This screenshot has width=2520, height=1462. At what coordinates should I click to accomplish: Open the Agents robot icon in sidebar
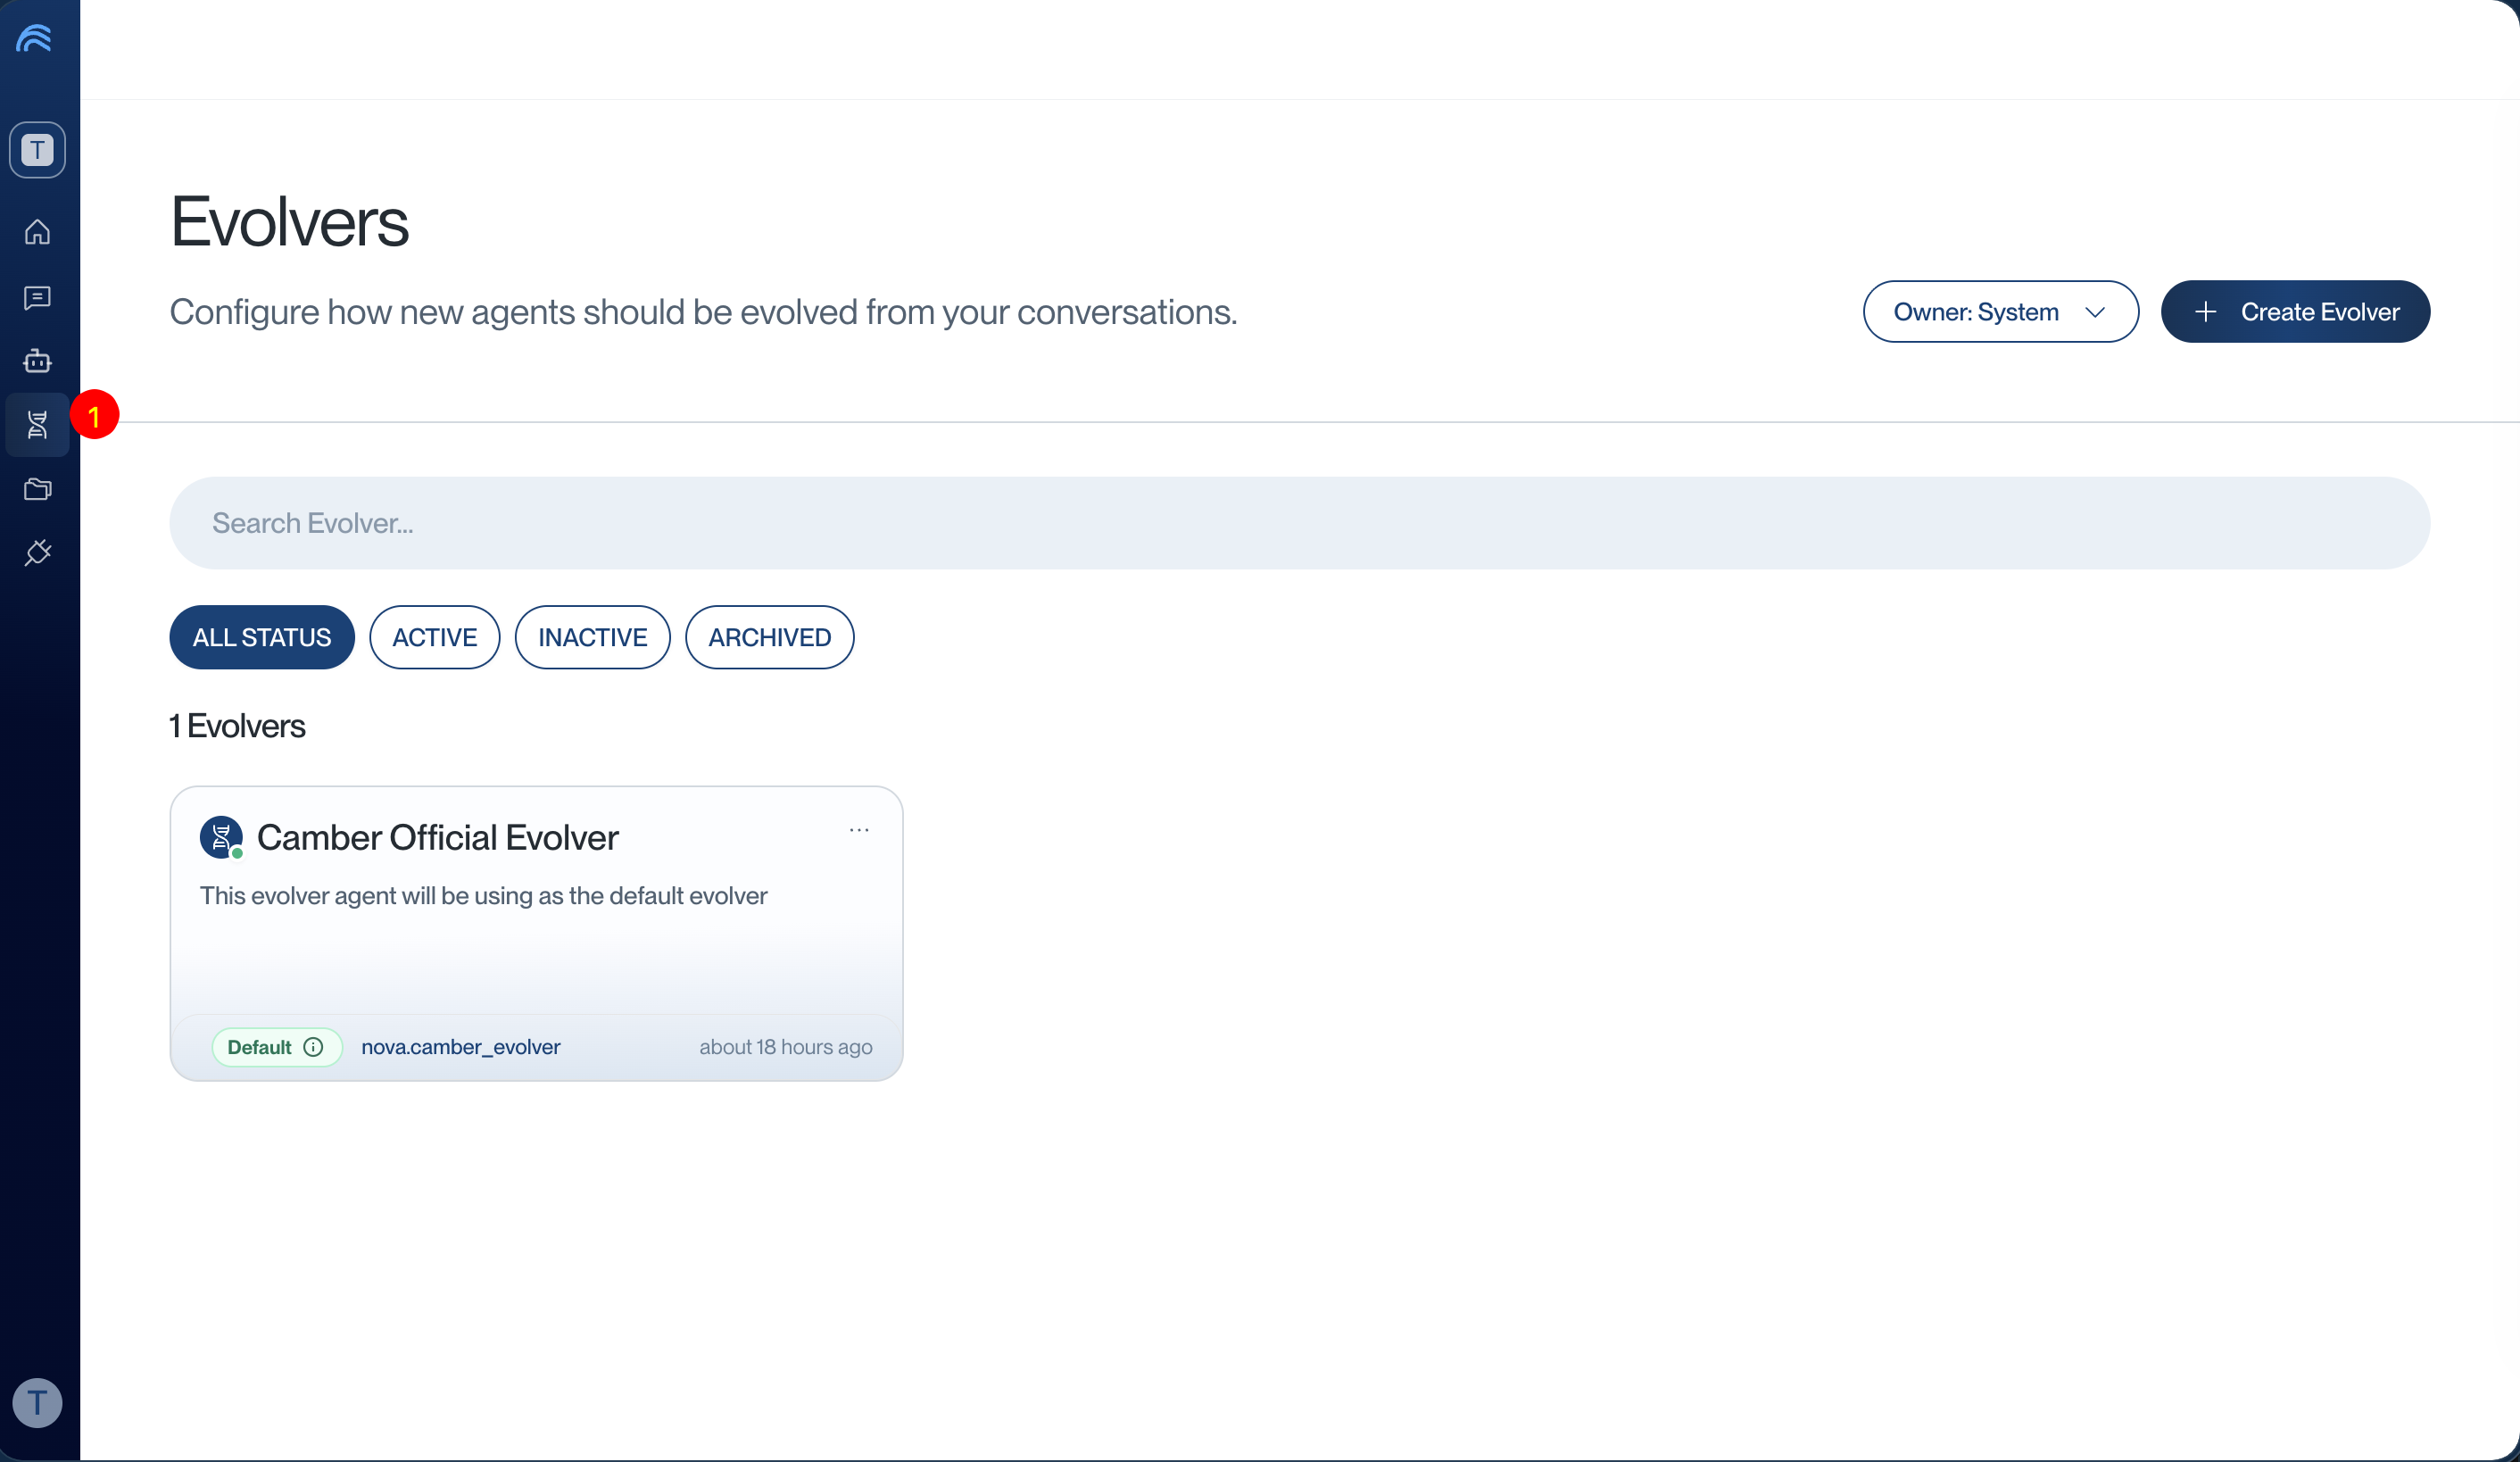(x=37, y=361)
